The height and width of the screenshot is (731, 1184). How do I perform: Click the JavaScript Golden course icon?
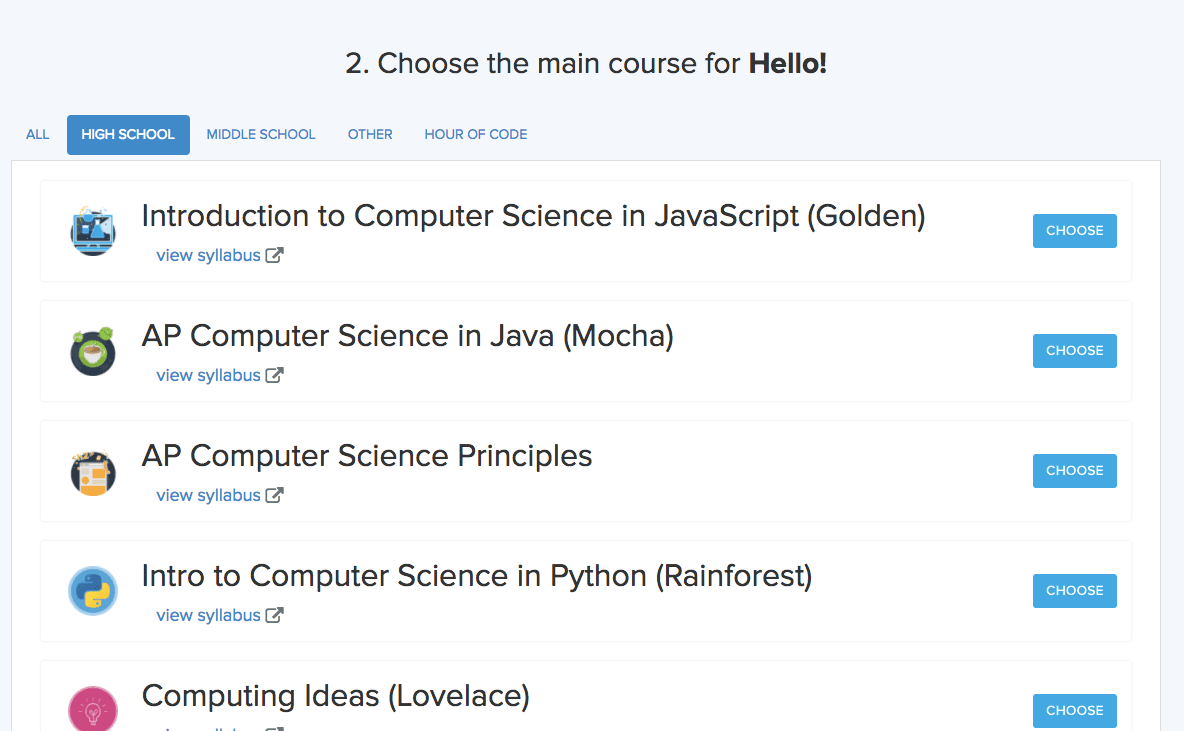tap(93, 231)
